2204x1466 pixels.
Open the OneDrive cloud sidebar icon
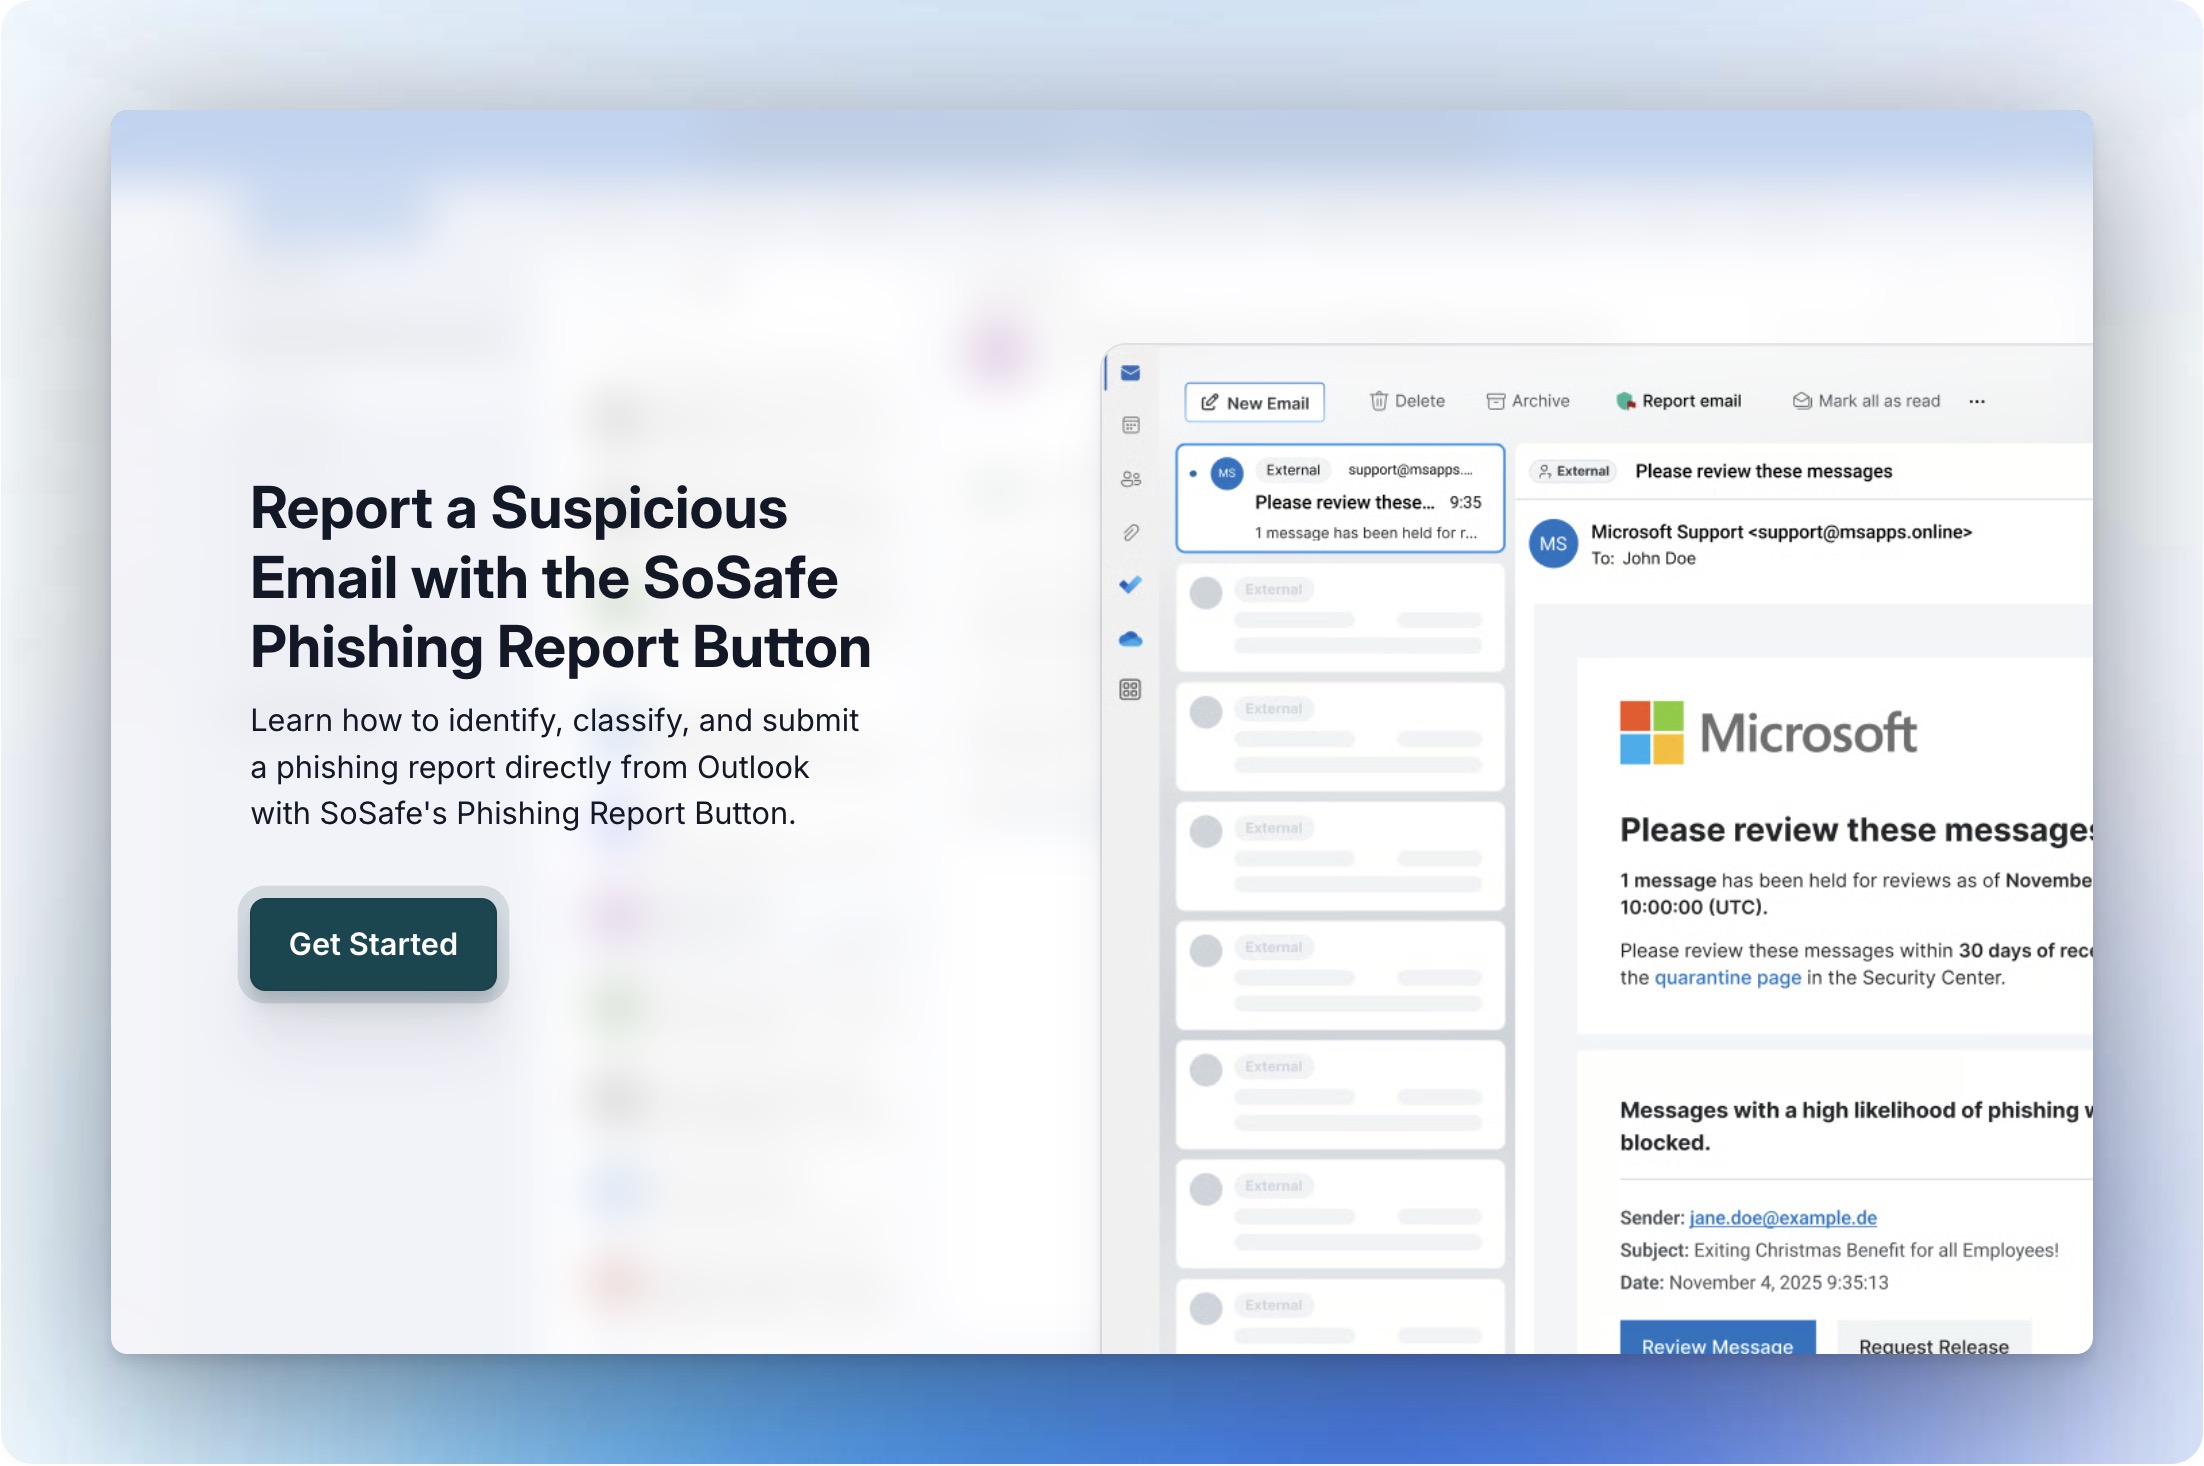(1130, 638)
